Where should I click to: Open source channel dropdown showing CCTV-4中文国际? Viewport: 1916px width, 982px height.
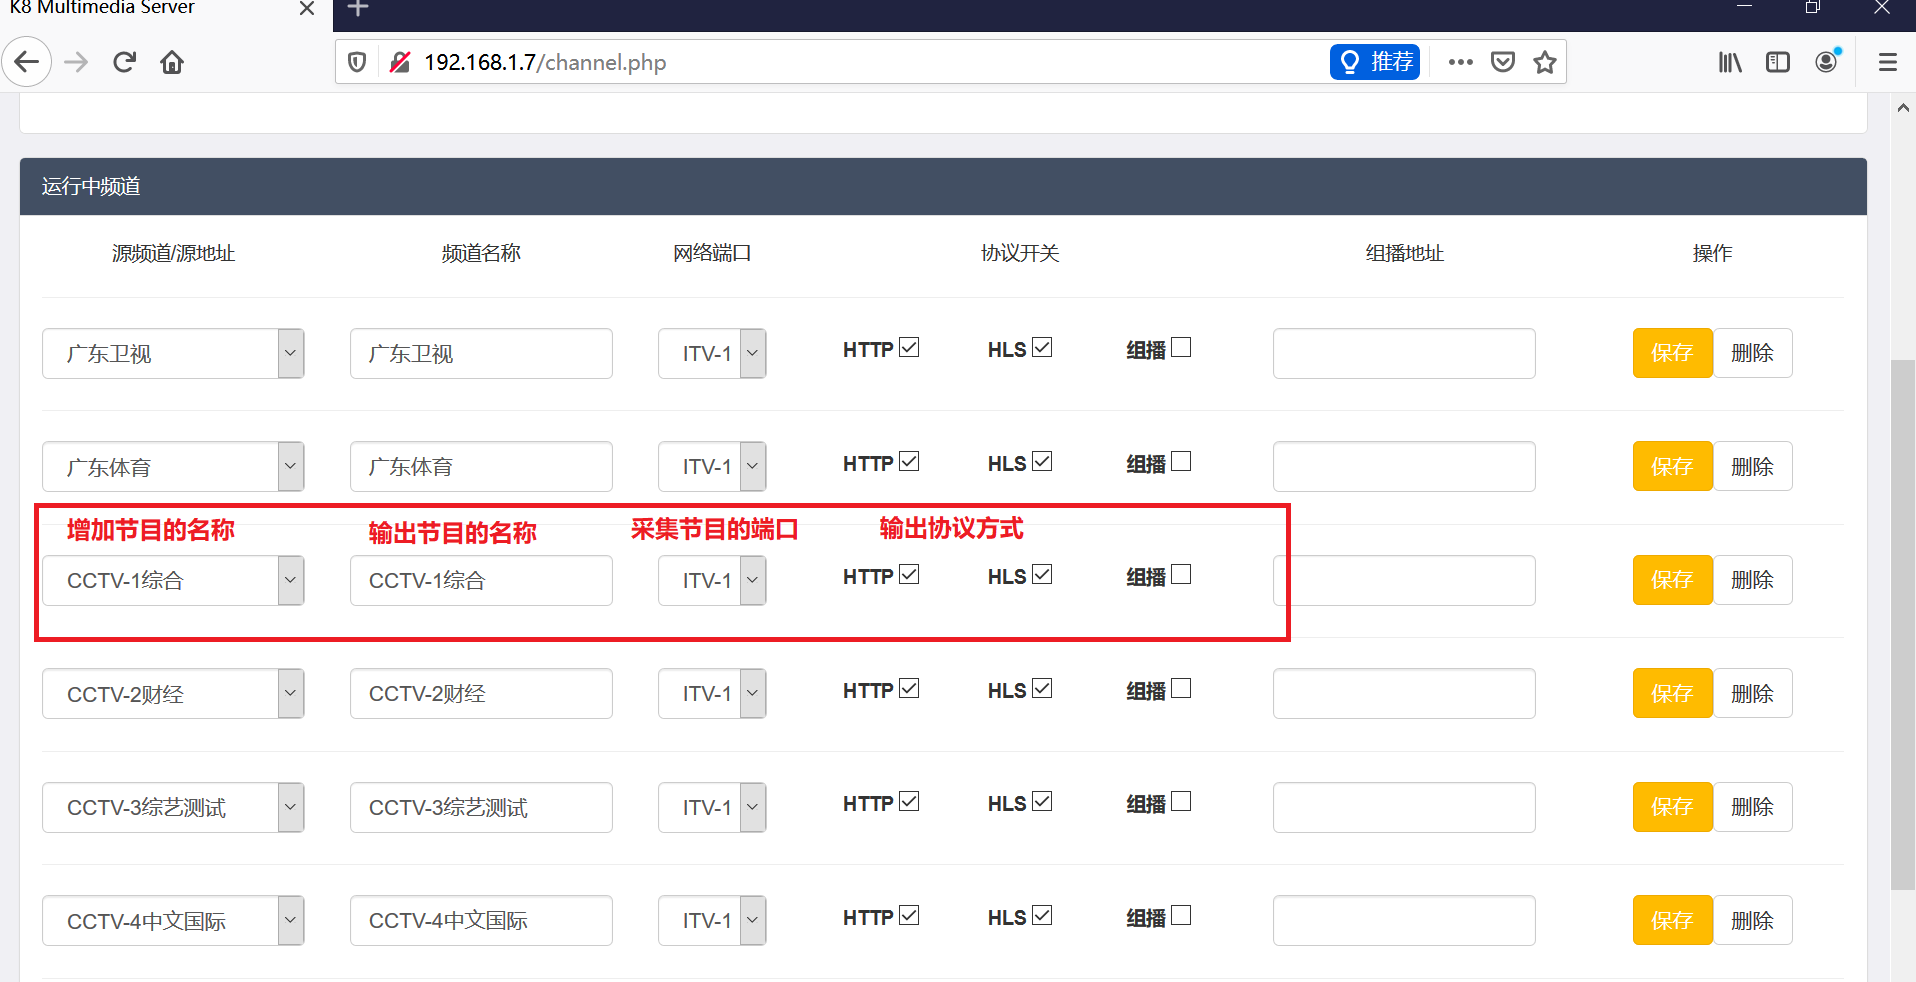coord(173,921)
